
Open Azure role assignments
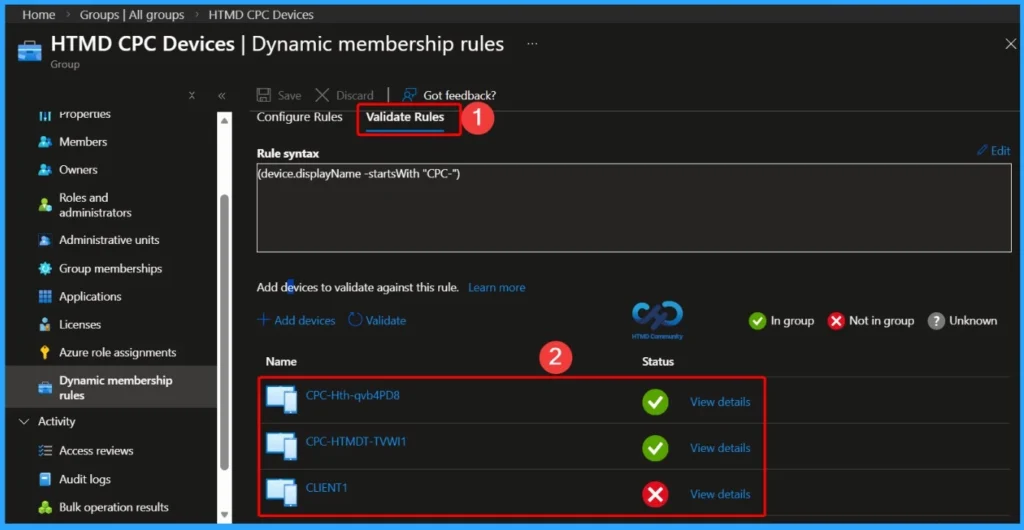coord(118,352)
